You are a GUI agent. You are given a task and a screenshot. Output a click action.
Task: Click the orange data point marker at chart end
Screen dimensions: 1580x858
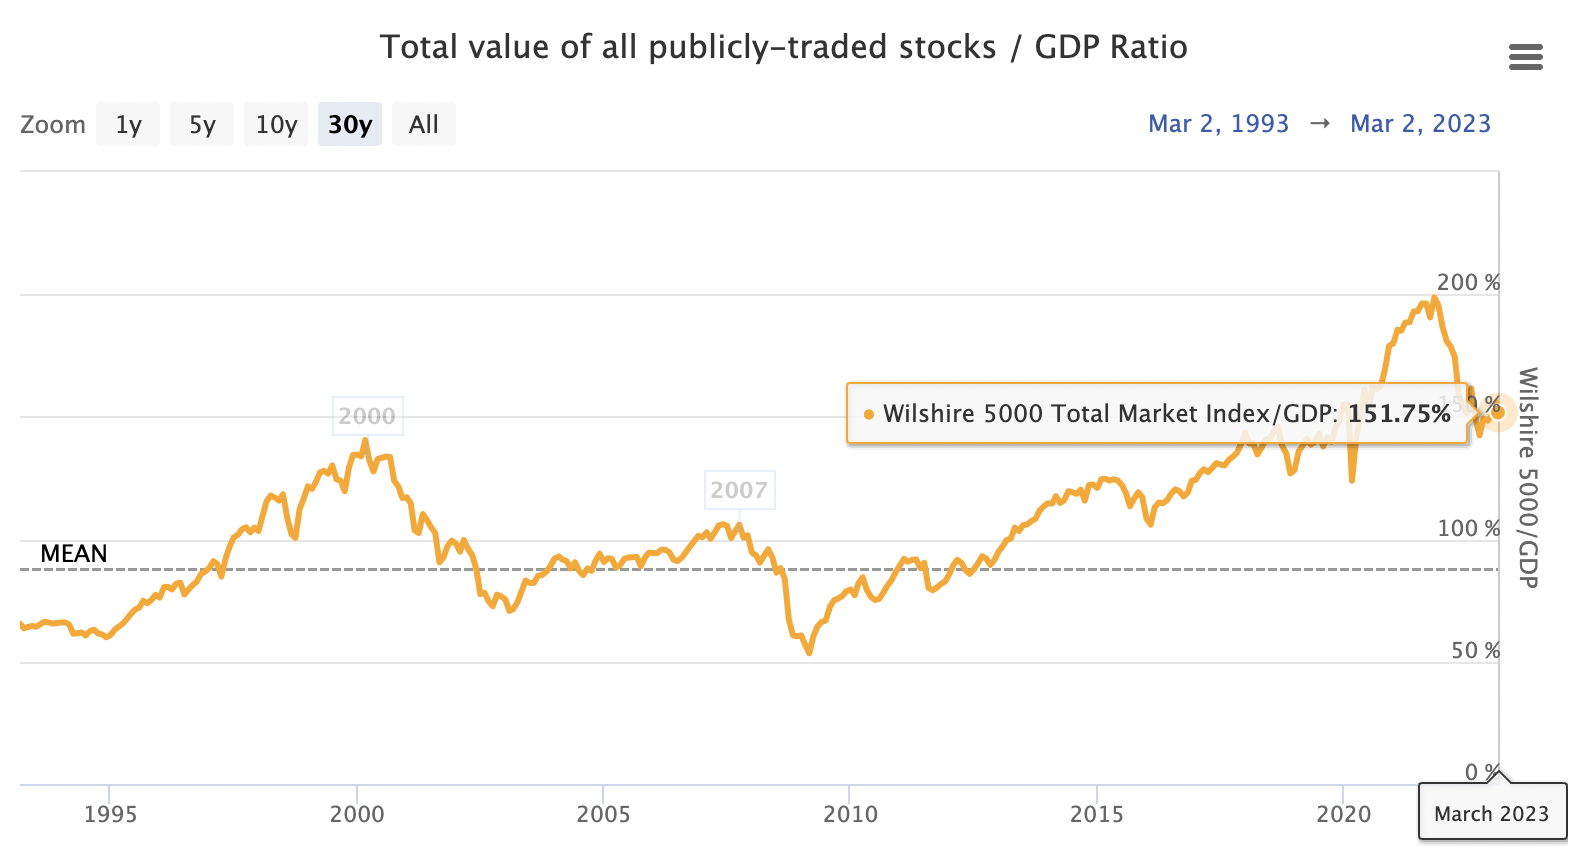1497,412
